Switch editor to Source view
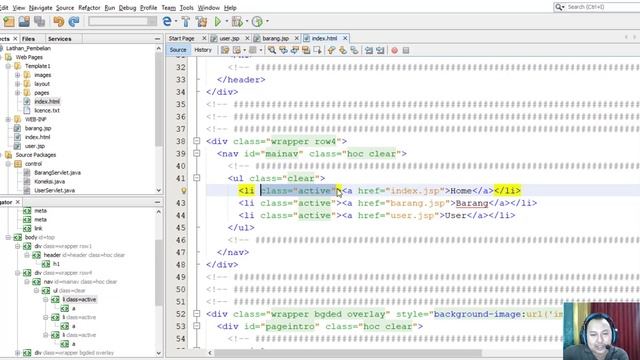This screenshot has width=640, height=360. (x=178, y=50)
